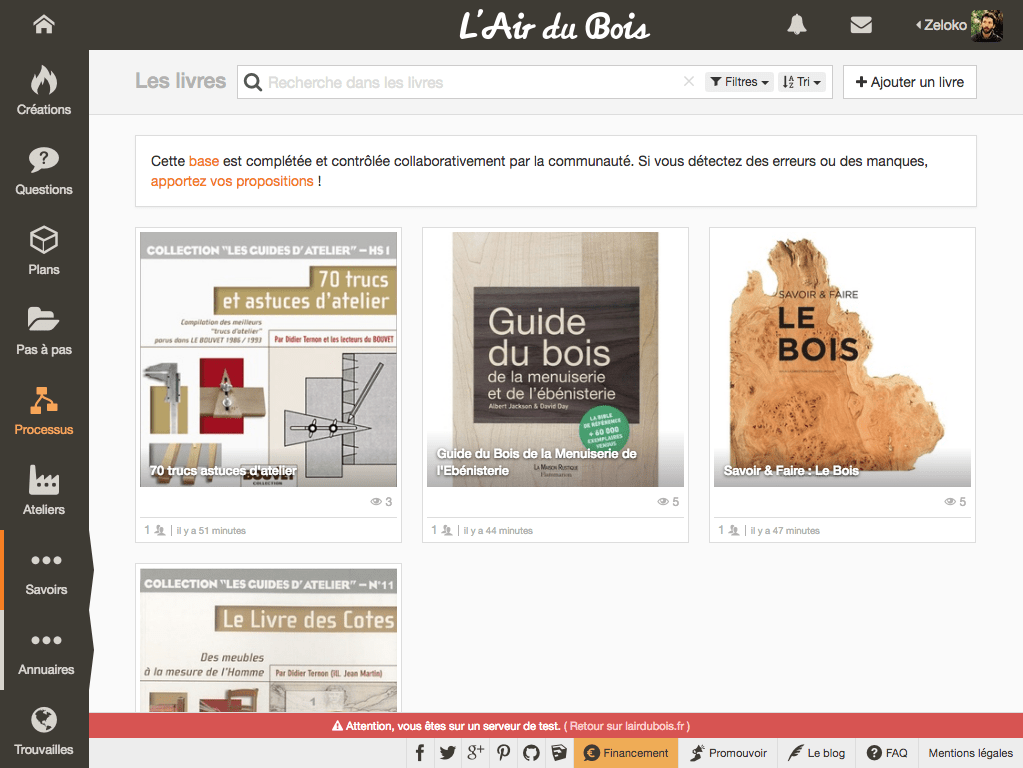Open the Trouvailles globe icon

click(x=44, y=720)
